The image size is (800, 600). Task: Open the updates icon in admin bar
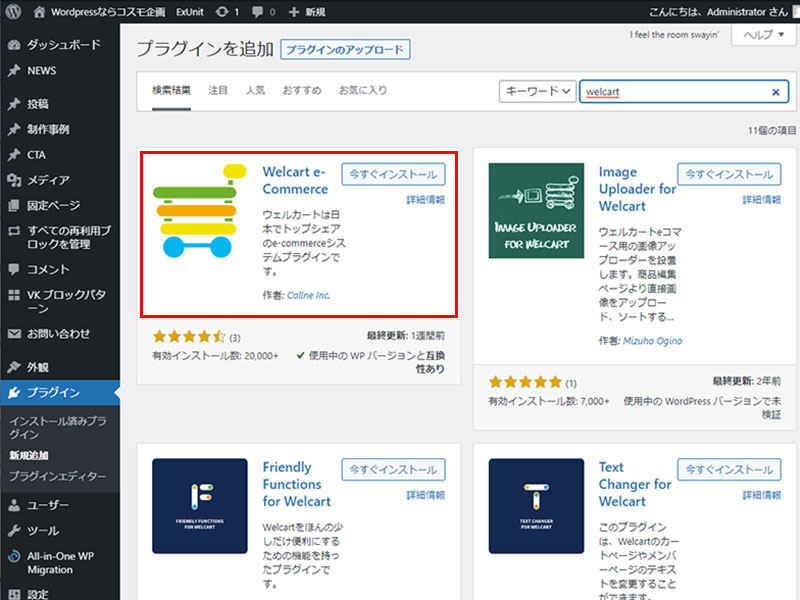pyautogui.click(x=222, y=12)
